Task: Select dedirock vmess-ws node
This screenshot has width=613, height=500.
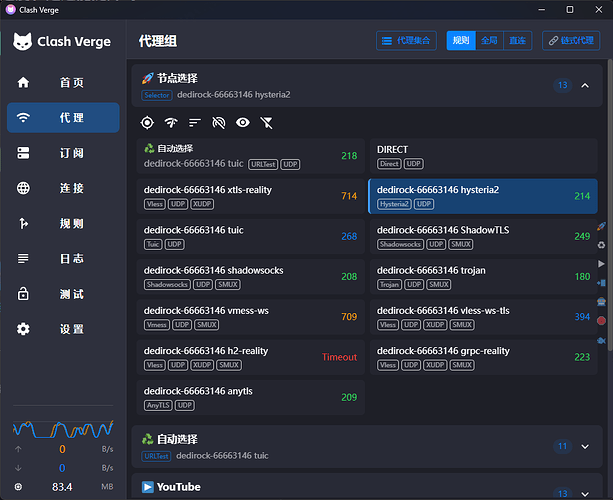Action: coord(251,317)
